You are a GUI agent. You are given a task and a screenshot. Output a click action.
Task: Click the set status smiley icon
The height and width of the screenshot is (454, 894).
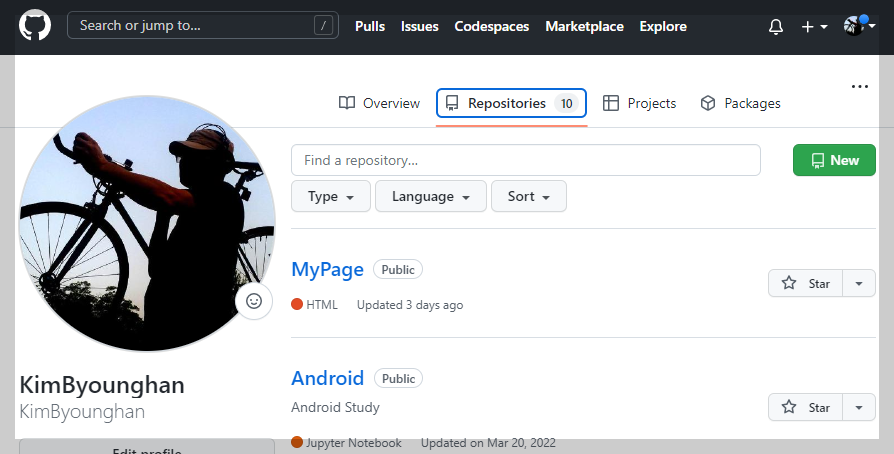(254, 301)
